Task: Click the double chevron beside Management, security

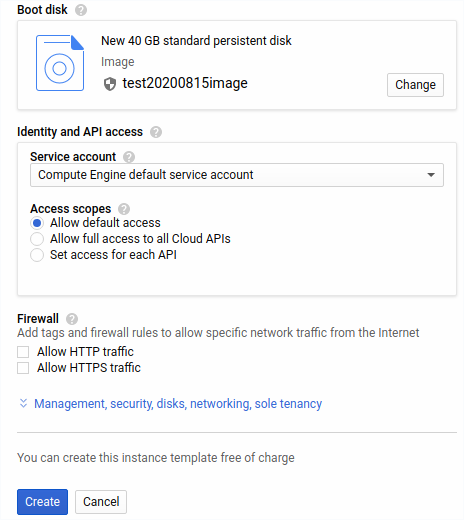Action: click(x=23, y=403)
